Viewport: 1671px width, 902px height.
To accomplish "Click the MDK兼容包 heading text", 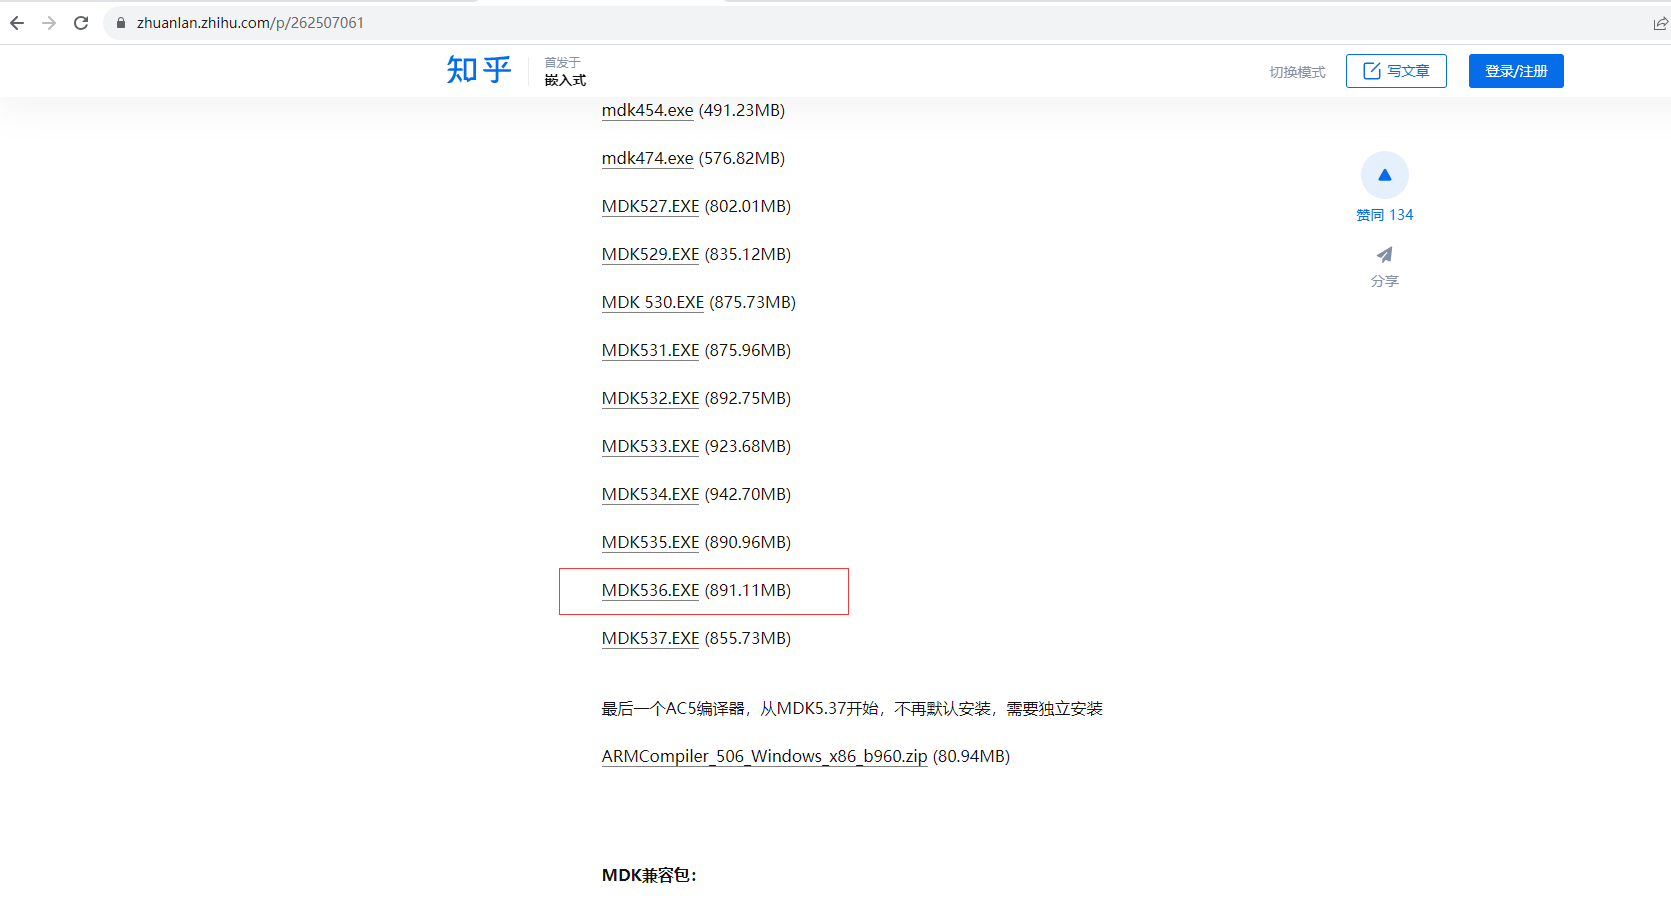I will tap(649, 875).
